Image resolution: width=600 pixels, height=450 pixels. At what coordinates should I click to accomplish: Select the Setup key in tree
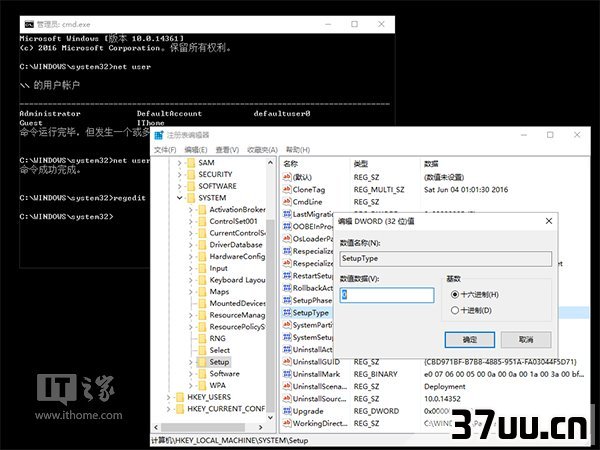(x=219, y=362)
